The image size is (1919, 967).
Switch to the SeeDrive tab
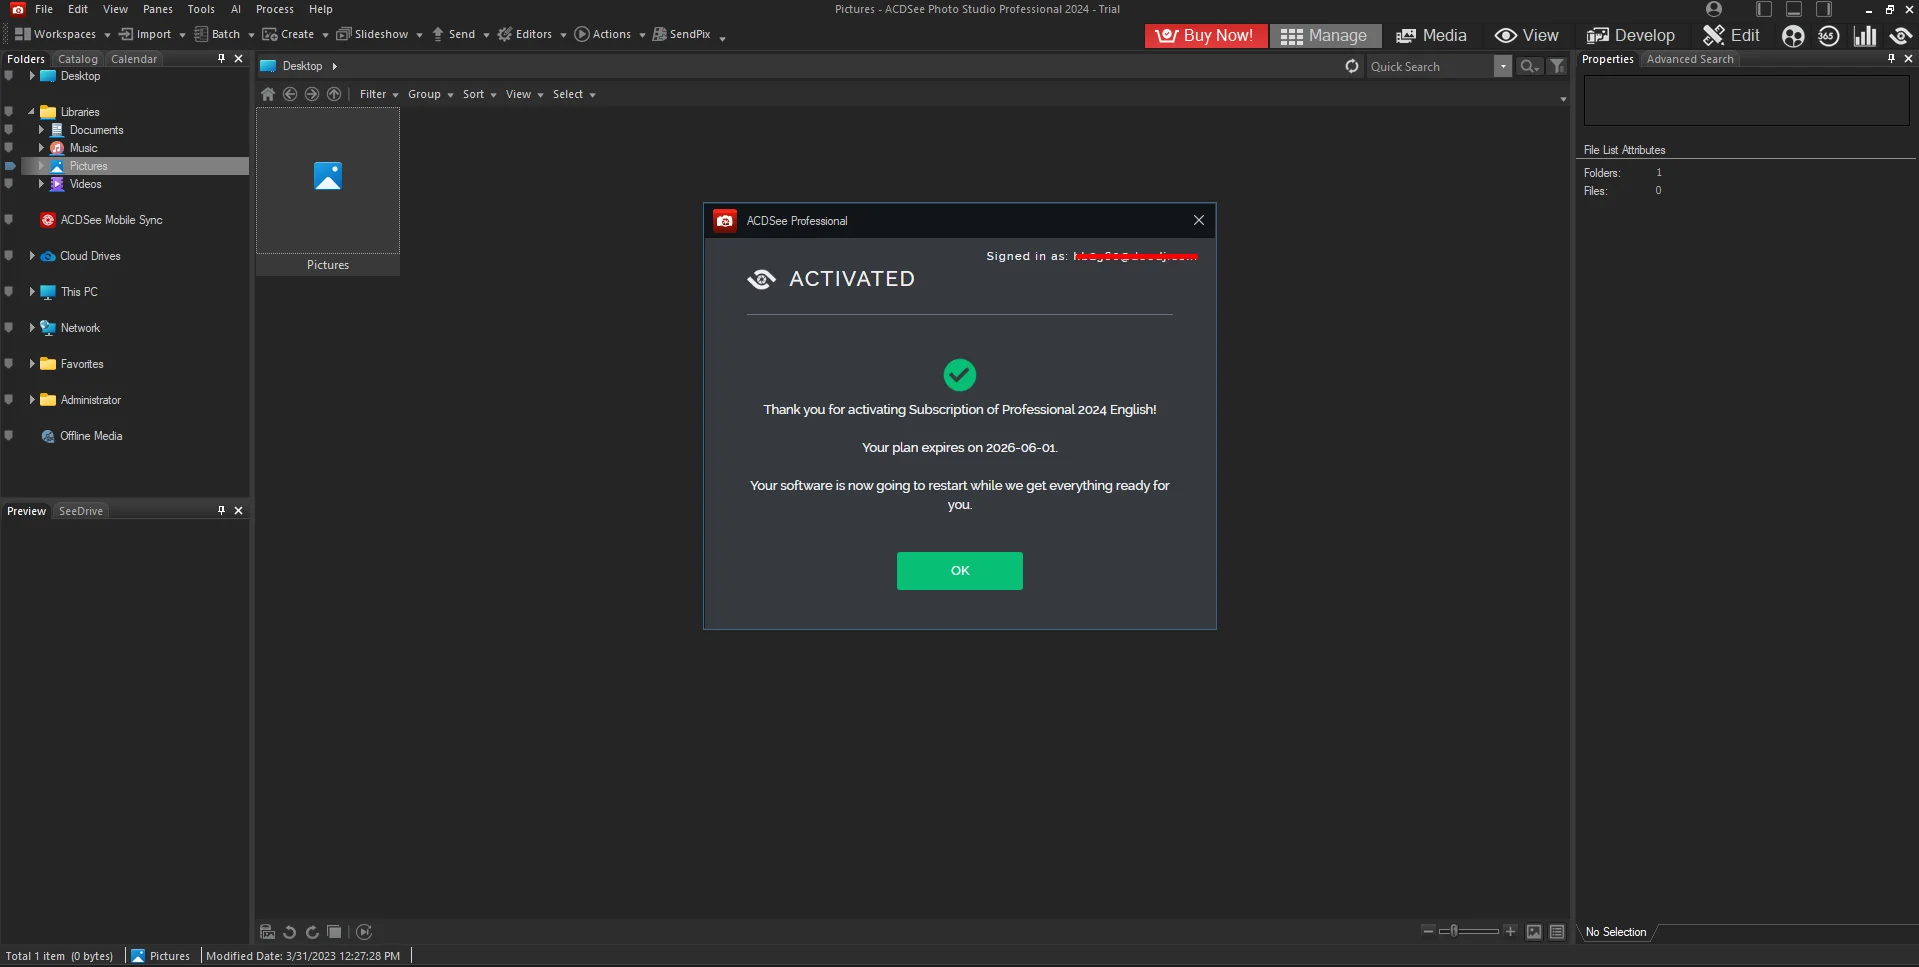pyautogui.click(x=81, y=511)
